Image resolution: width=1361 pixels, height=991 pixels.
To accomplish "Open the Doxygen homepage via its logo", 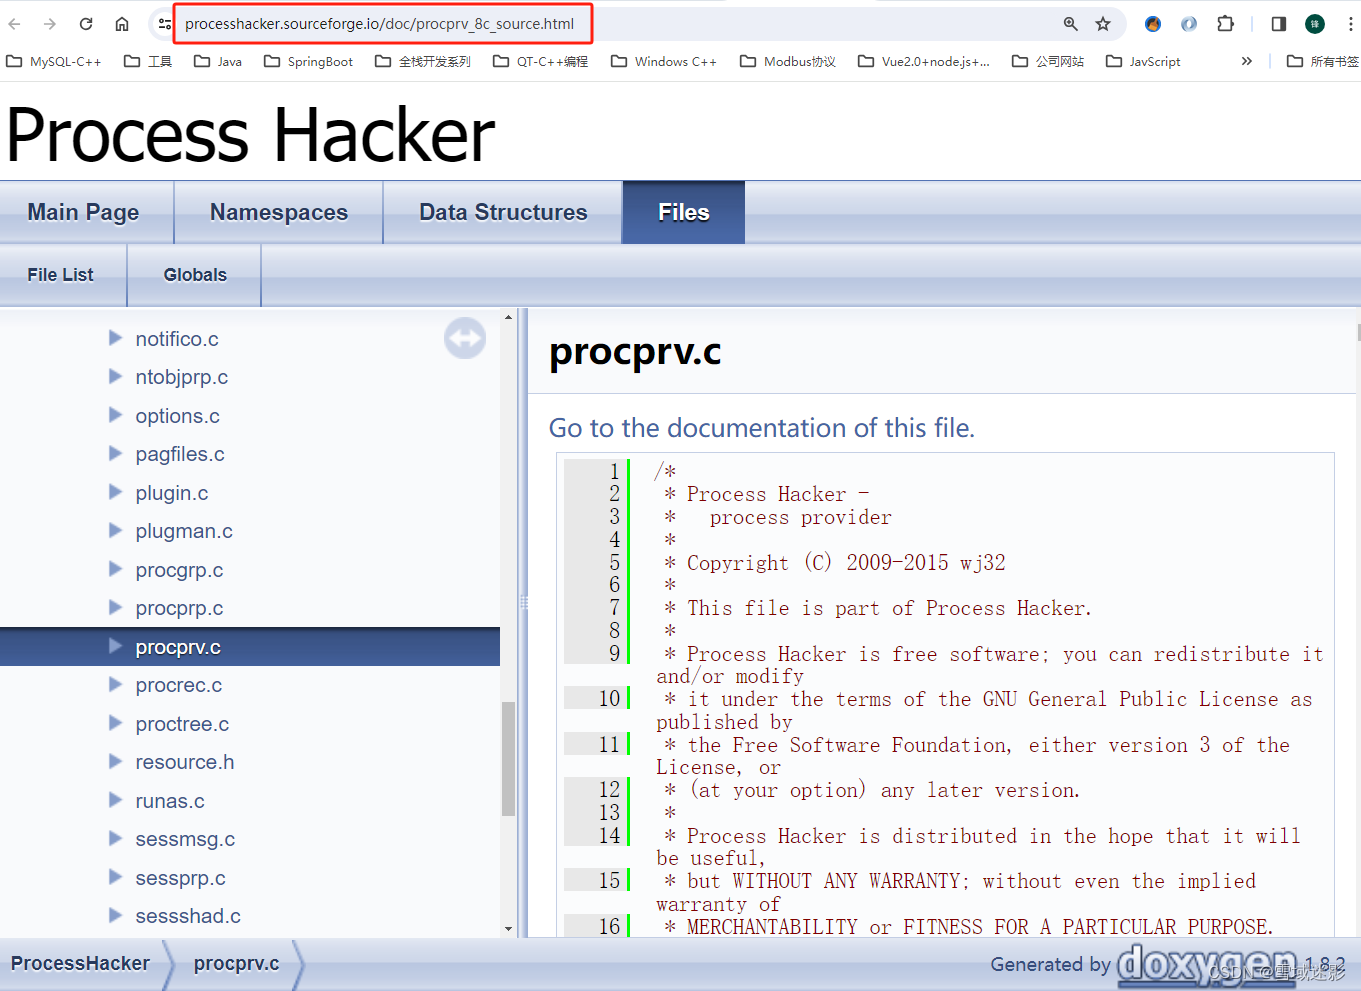I will click(x=1206, y=963).
